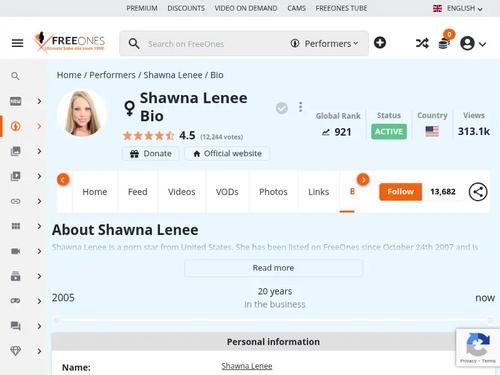The image size is (500, 375).
Task: Click the Read more button
Action: click(273, 268)
